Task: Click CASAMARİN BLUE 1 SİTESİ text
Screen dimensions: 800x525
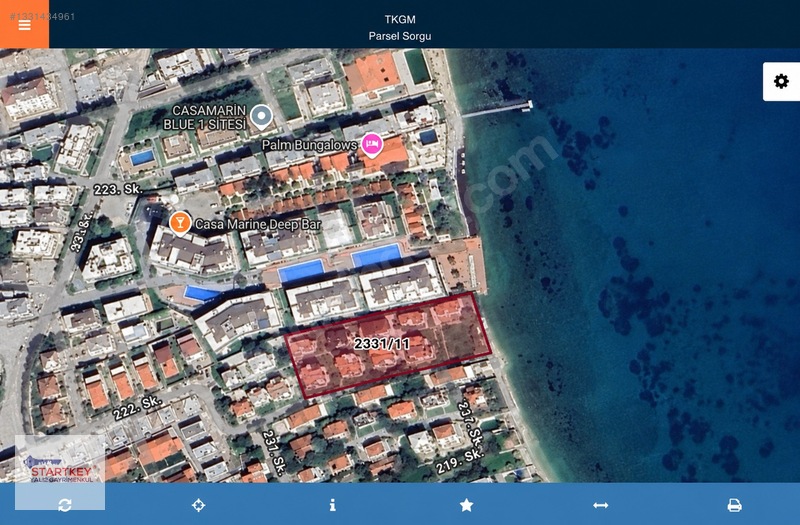Action: coord(205,117)
